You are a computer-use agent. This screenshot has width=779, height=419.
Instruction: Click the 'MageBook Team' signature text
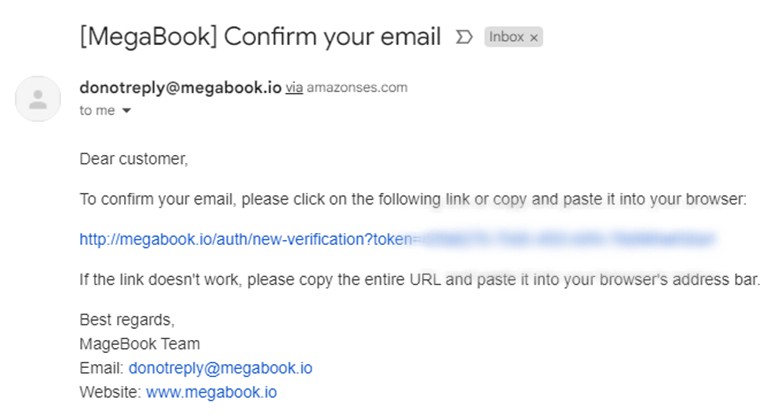[x=140, y=344]
